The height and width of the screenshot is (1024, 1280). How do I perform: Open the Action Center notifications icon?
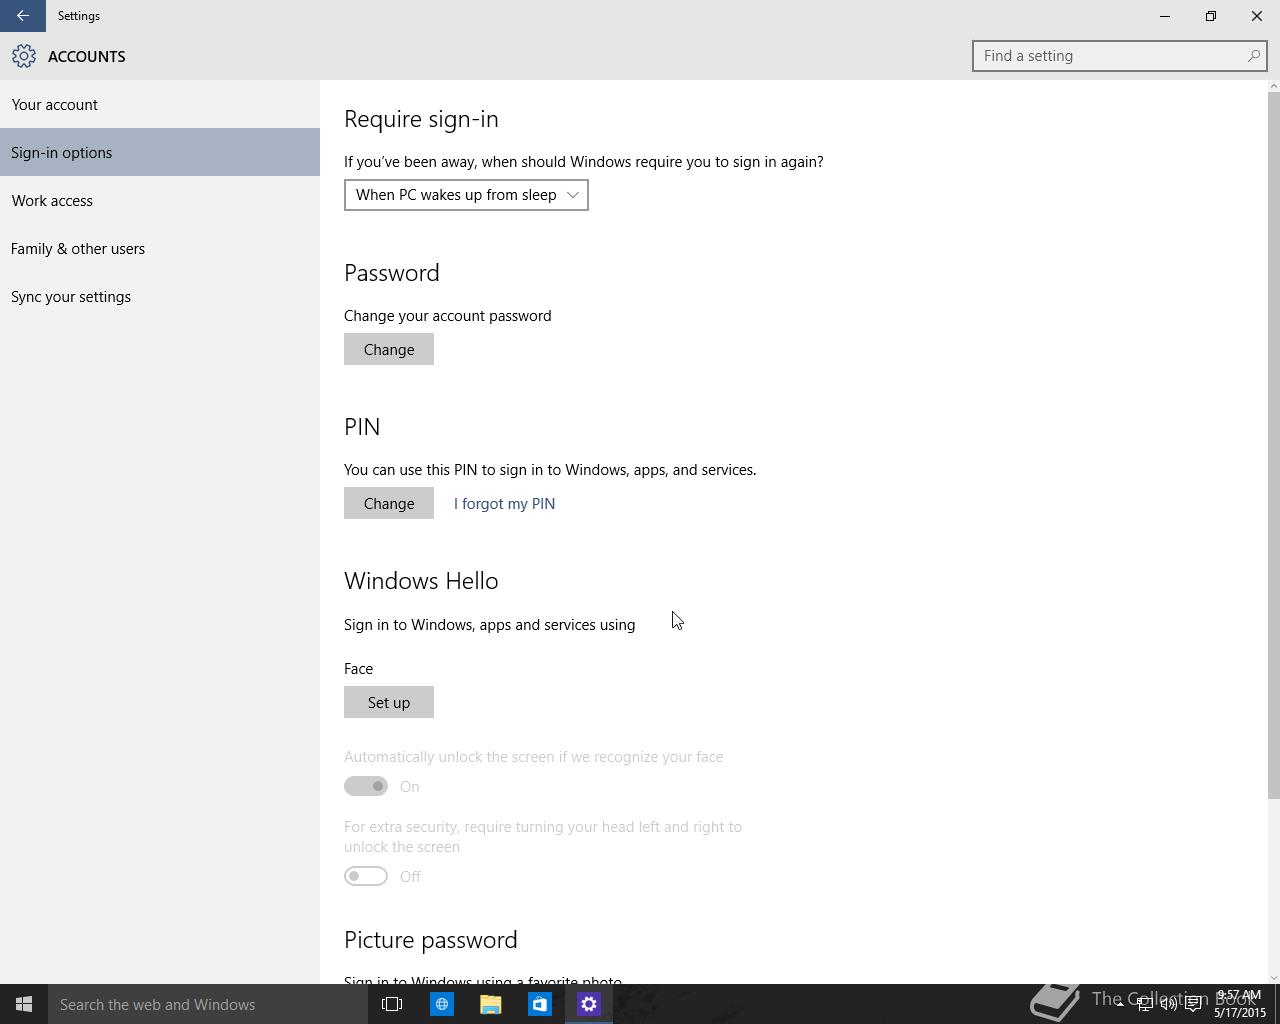click(x=1193, y=1004)
